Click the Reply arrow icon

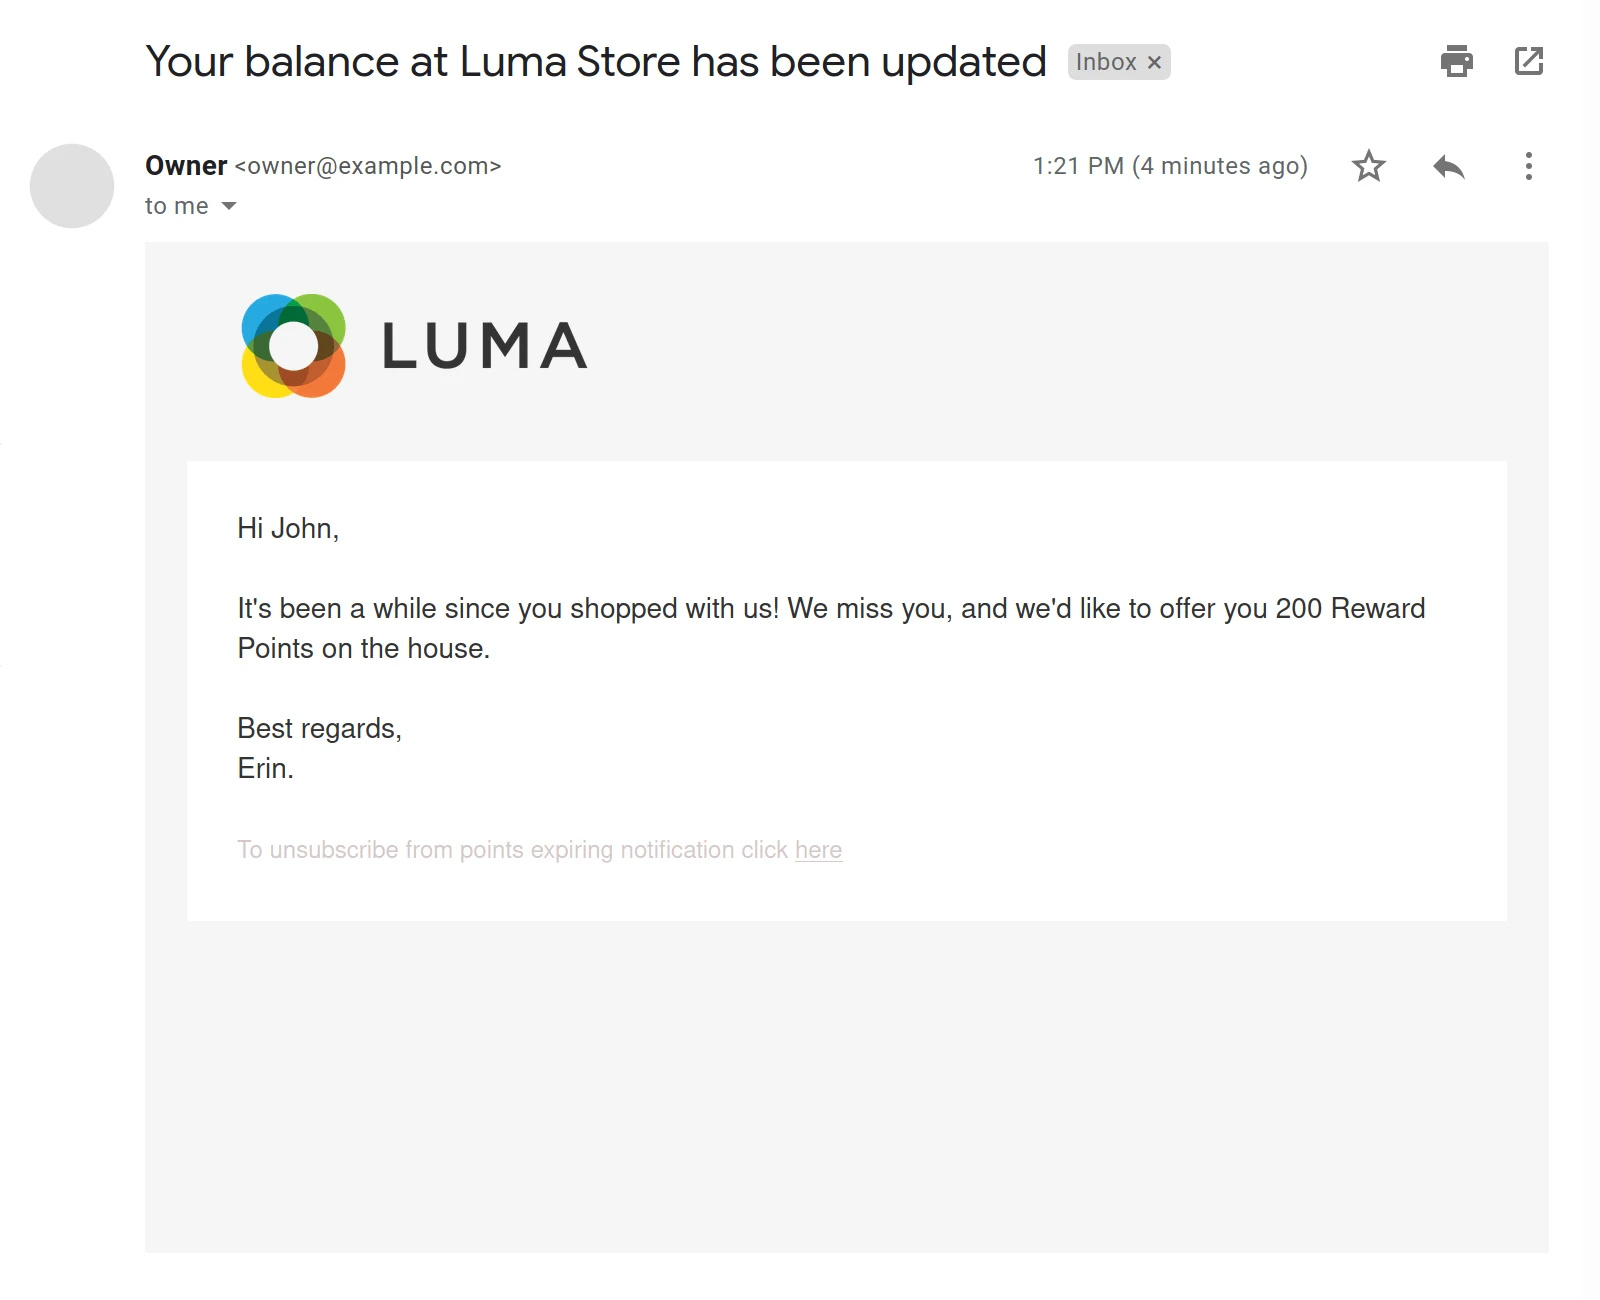[x=1448, y=166]
